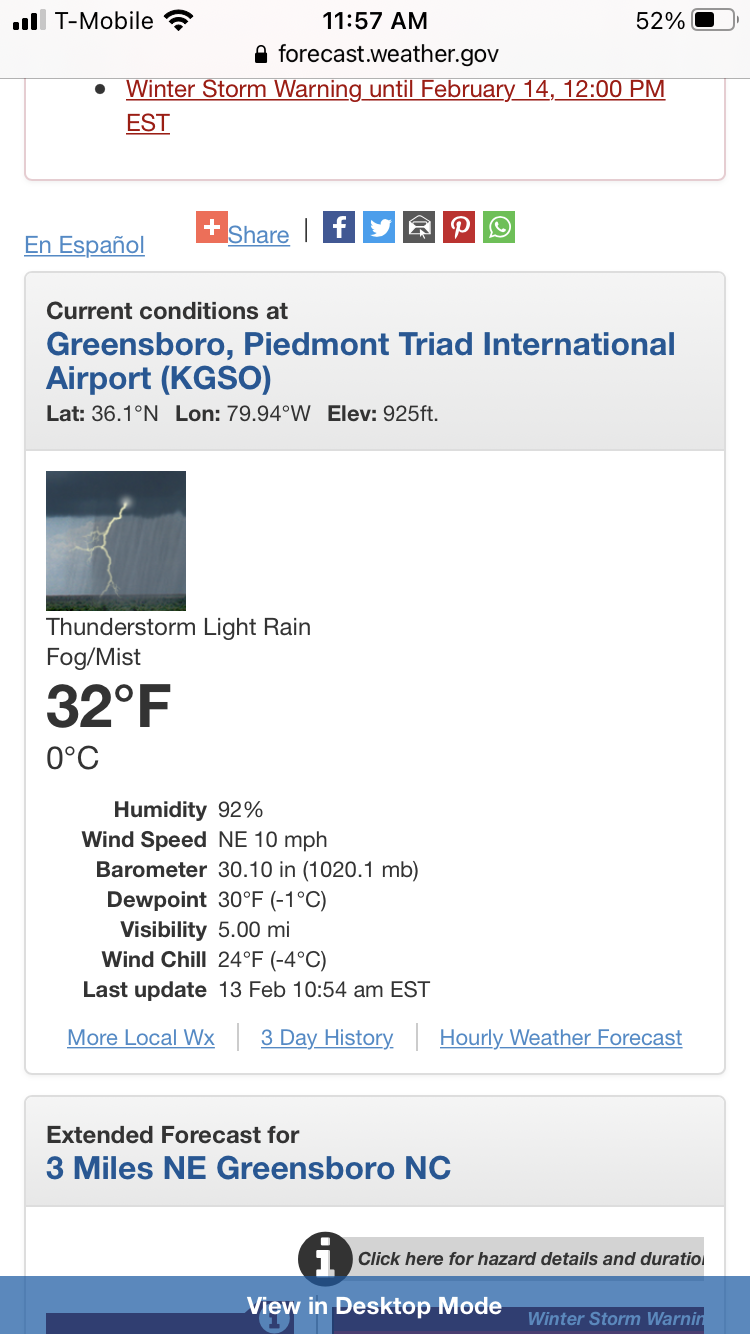Viewport: 750px width, 1334px height.
Task: Open Winter Storm Warning alert link
Action: (395, 106)
